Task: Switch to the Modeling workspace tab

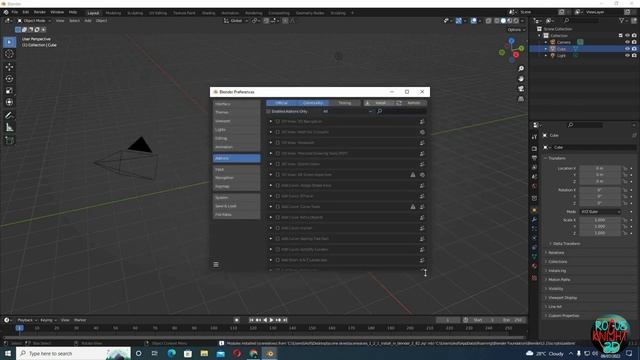Action: pyautogui.click(x=113, y=13)
